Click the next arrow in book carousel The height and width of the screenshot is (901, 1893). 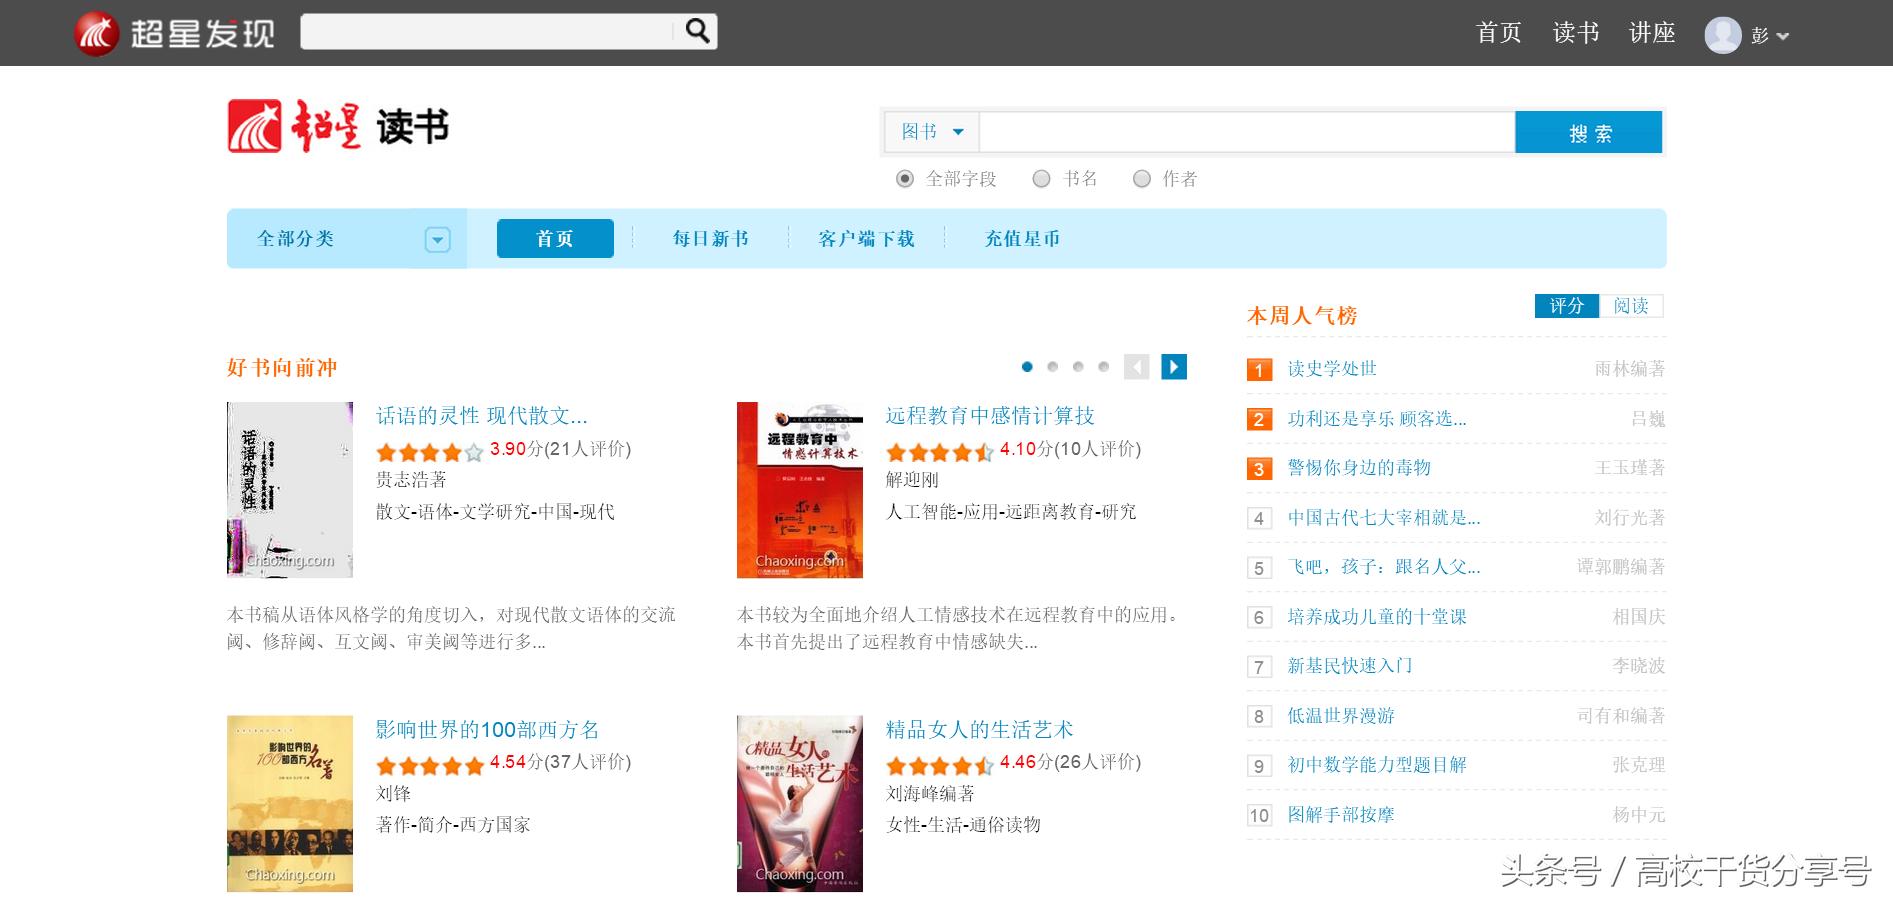[1174, 367]
